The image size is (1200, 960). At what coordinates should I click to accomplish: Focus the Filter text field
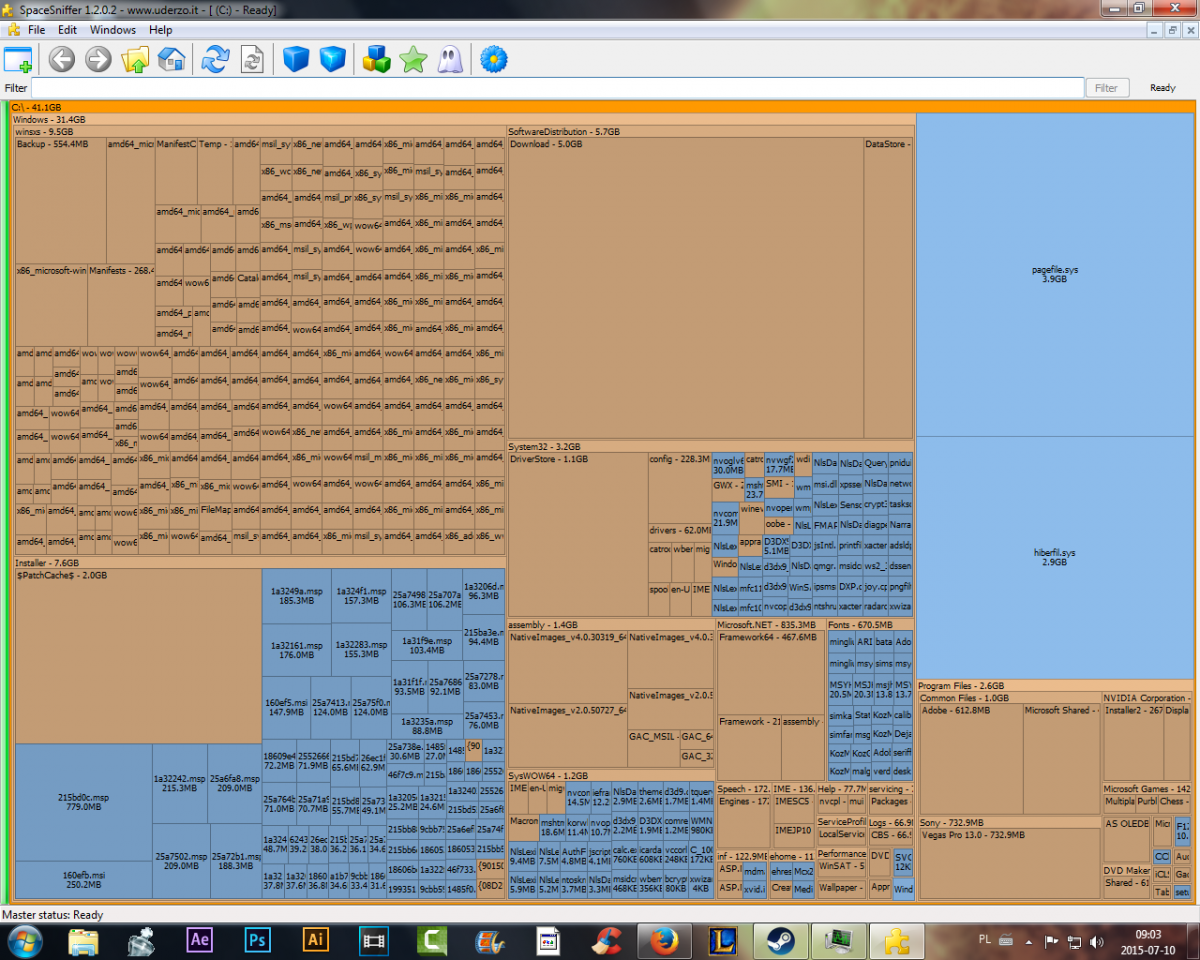tap(558, 88)
